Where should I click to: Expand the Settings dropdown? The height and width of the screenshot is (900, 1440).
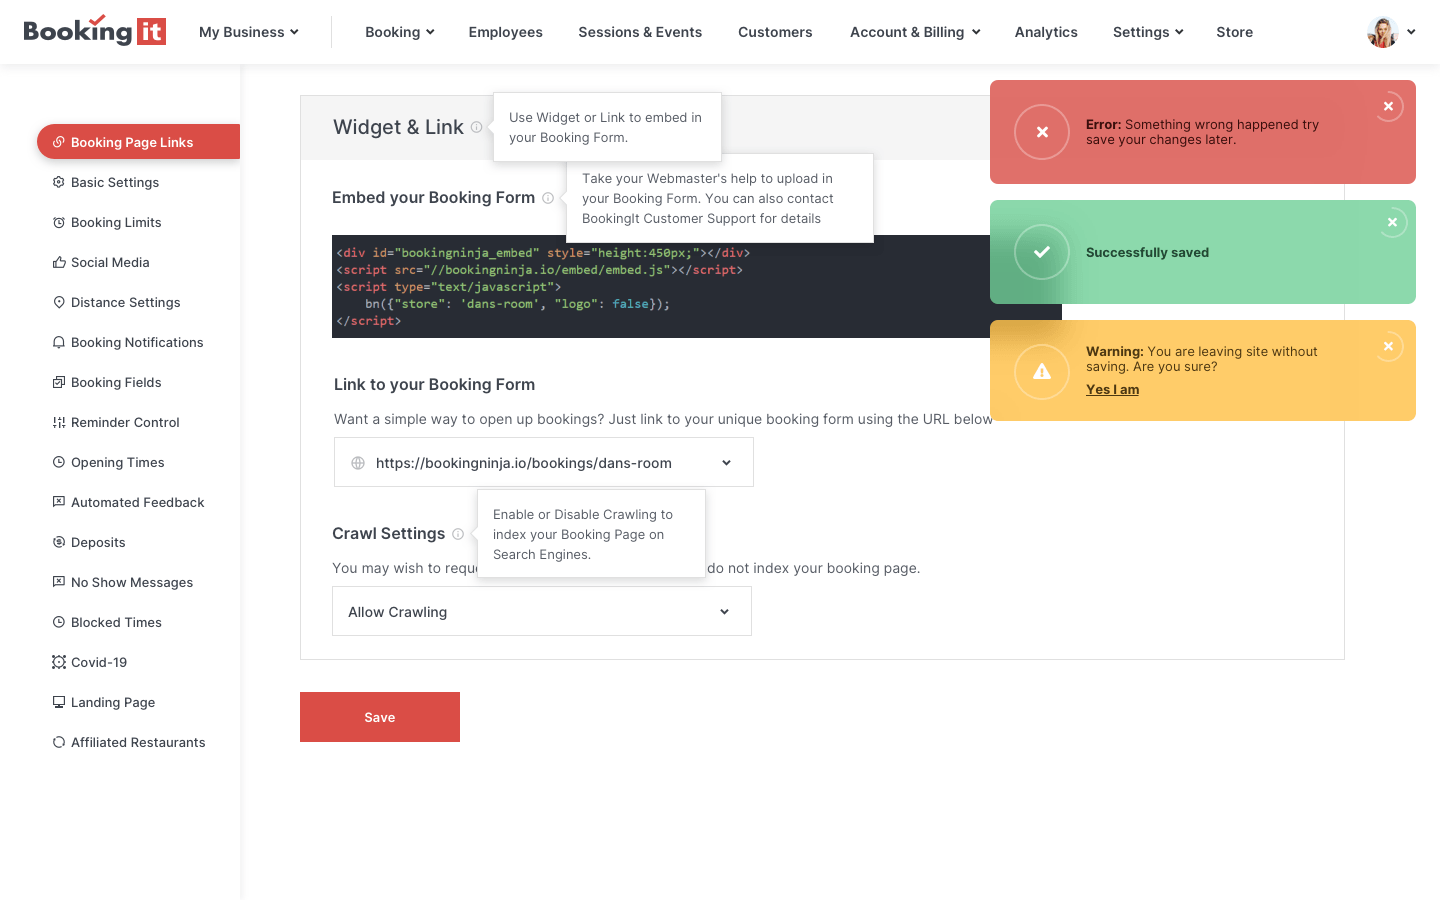[1148, 32]
